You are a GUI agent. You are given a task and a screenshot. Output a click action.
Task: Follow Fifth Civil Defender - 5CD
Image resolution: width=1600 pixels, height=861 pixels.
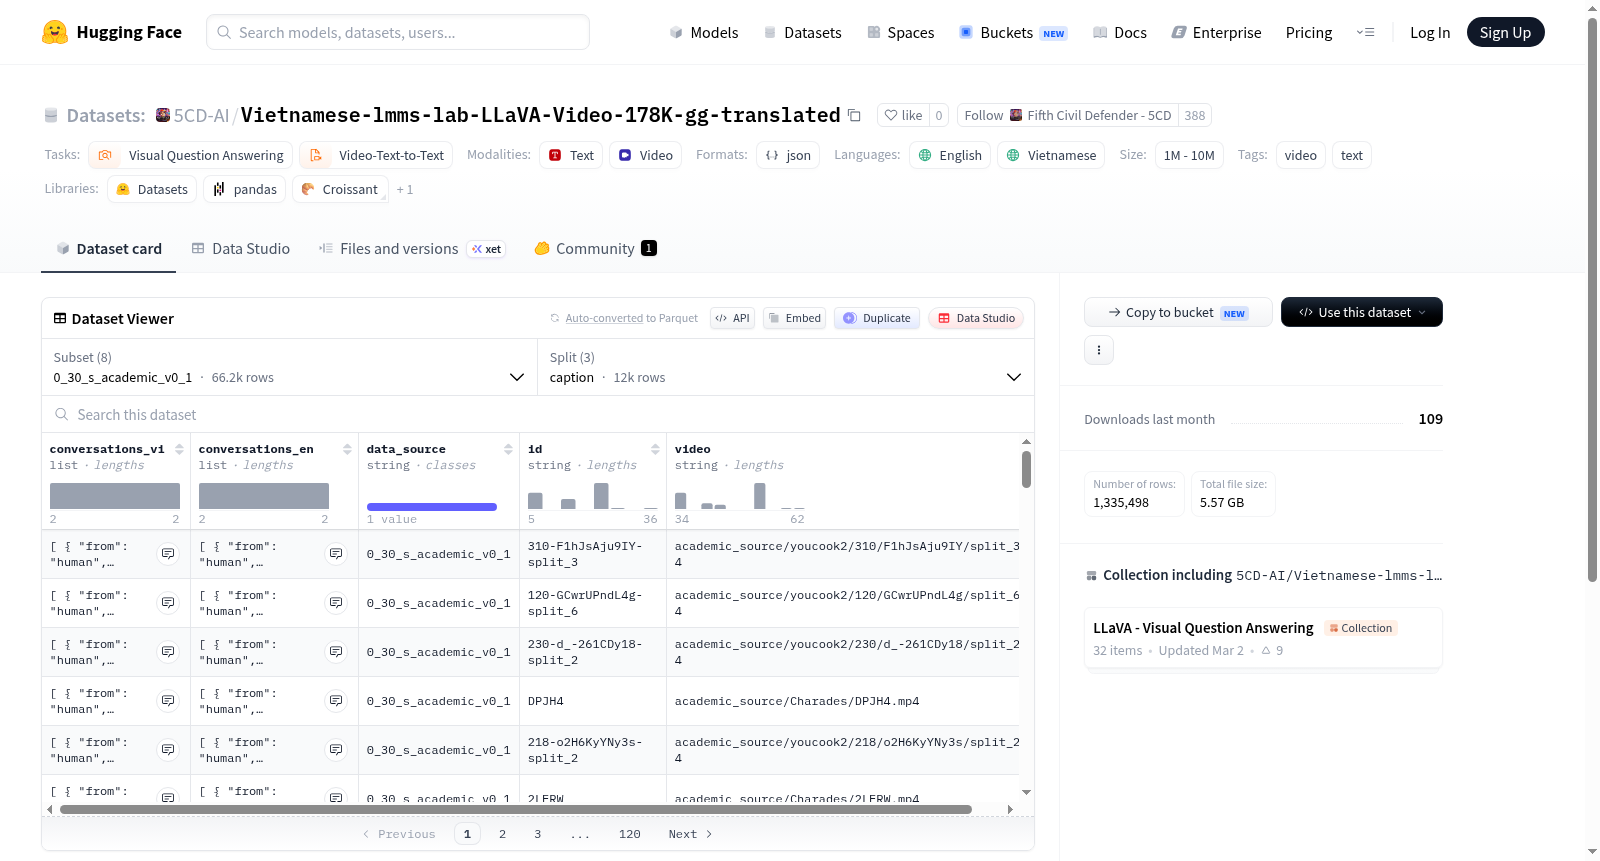pos(1067,115)
